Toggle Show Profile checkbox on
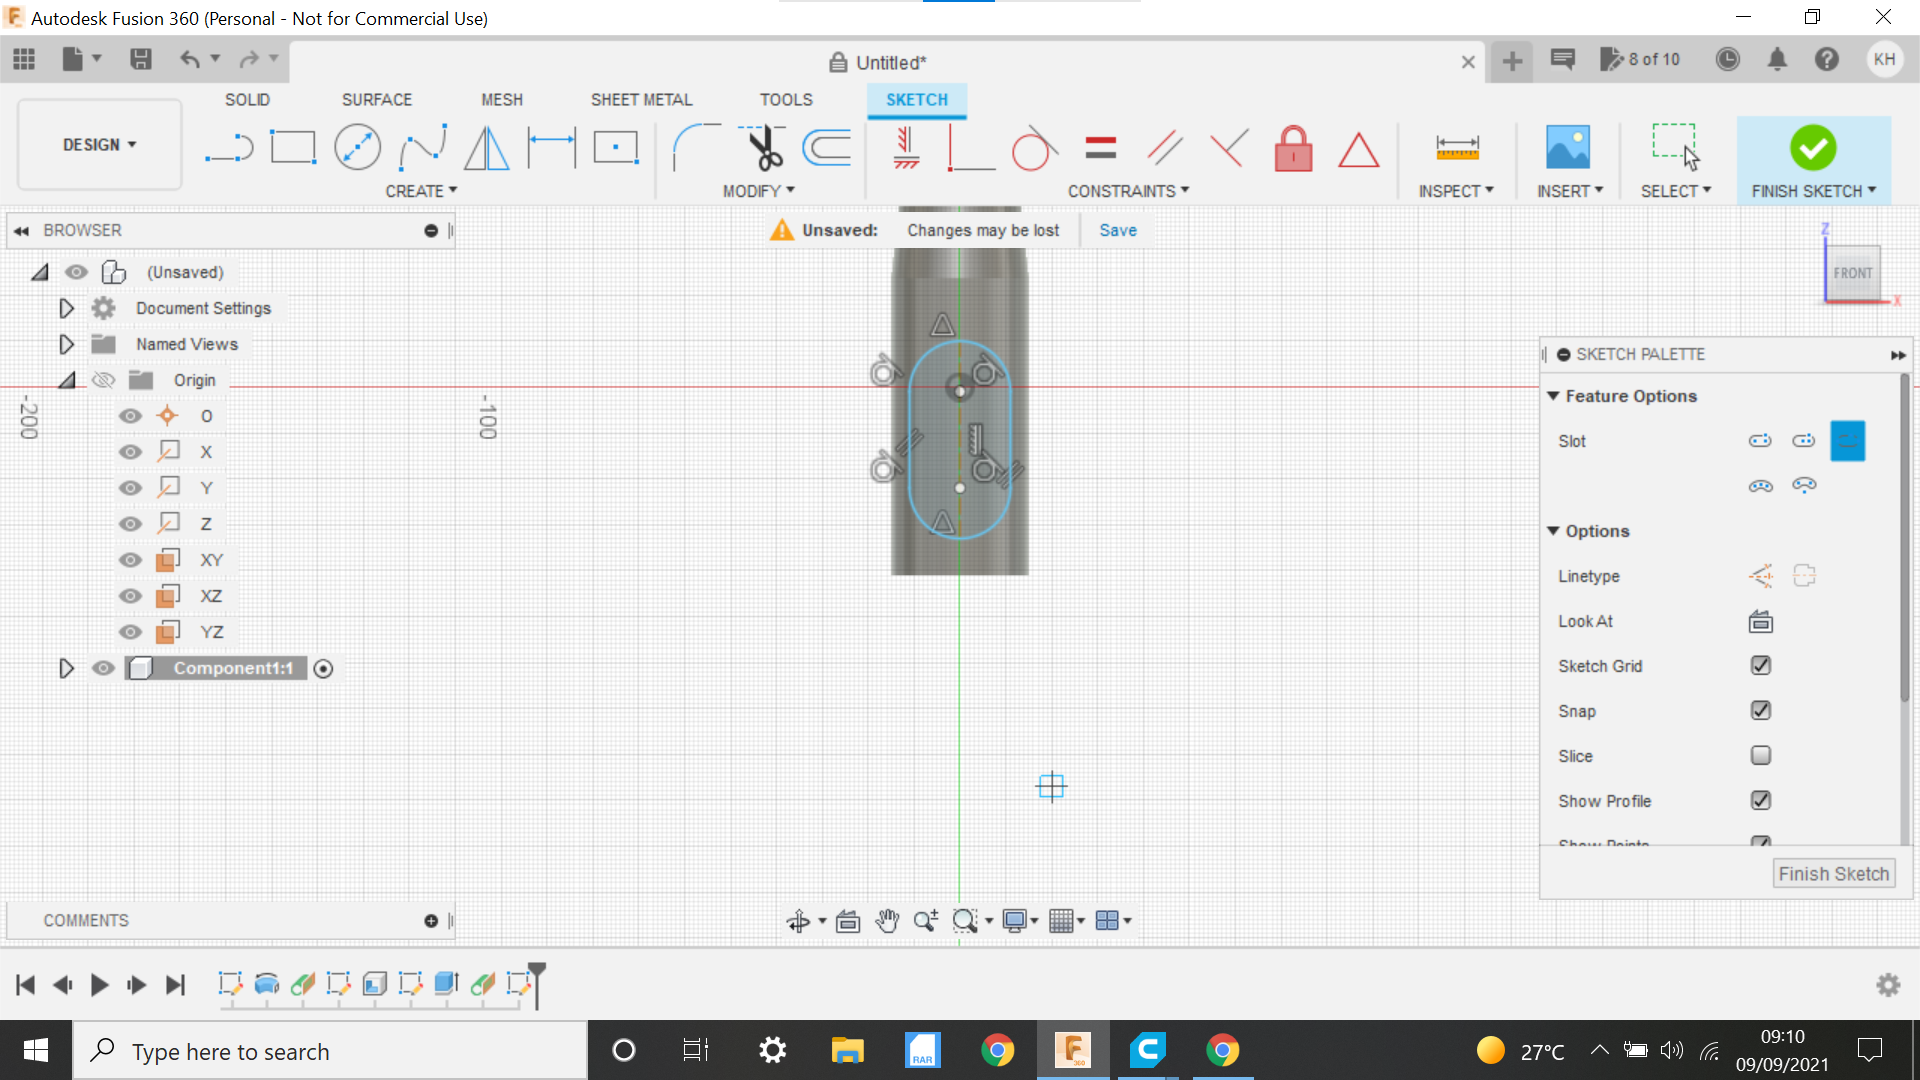Screen dimensions: 1920x1080 [x=1760, y=799]
